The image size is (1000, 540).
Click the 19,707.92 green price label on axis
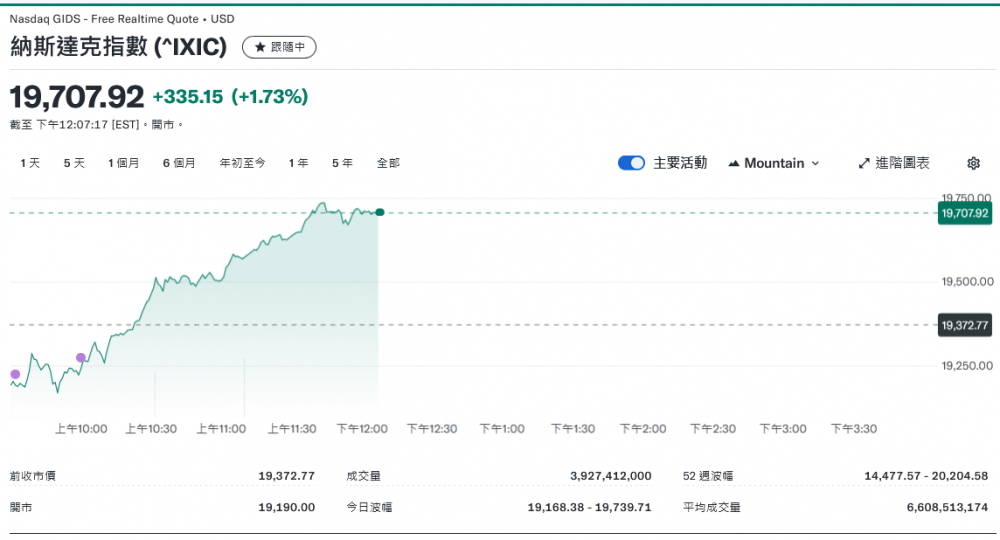point(964,213)
